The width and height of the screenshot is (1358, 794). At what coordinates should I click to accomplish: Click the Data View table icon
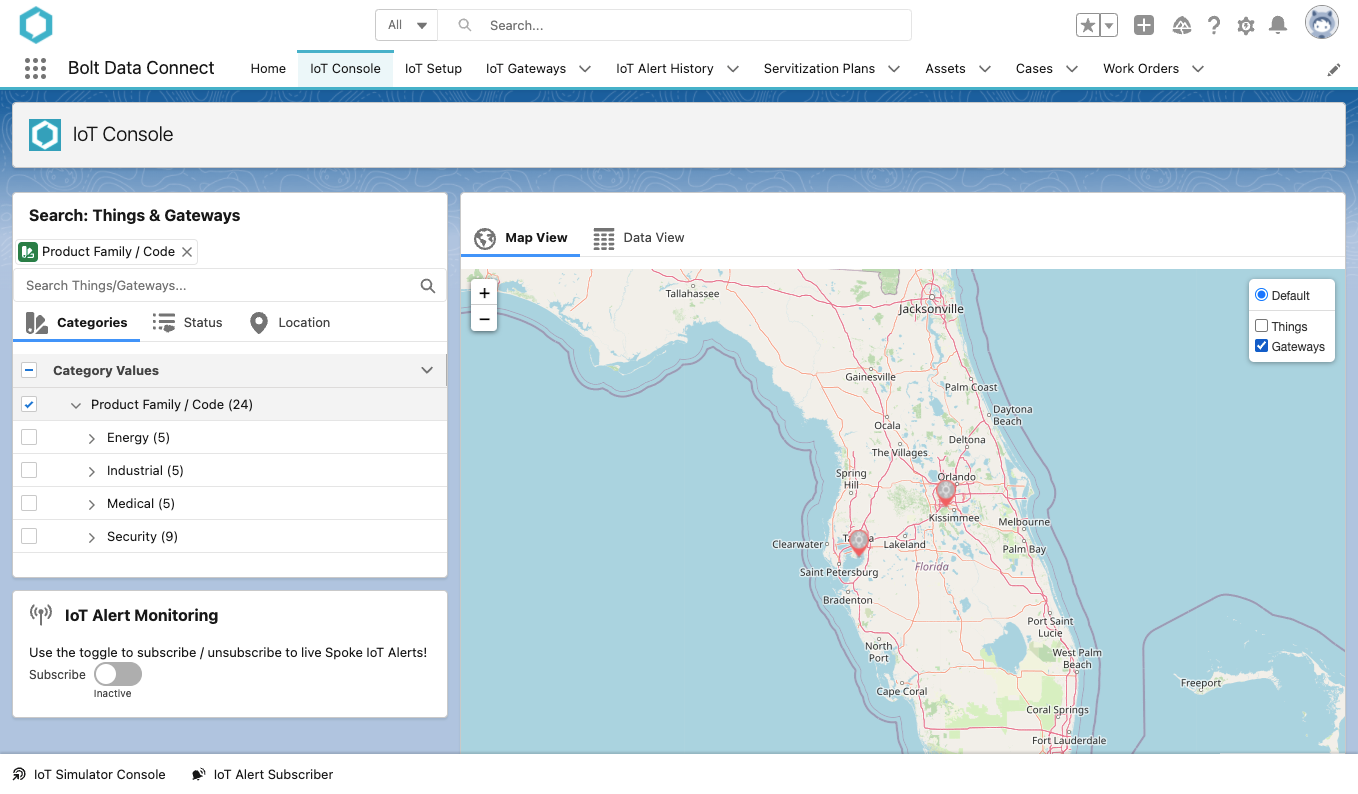click(604, 238)
